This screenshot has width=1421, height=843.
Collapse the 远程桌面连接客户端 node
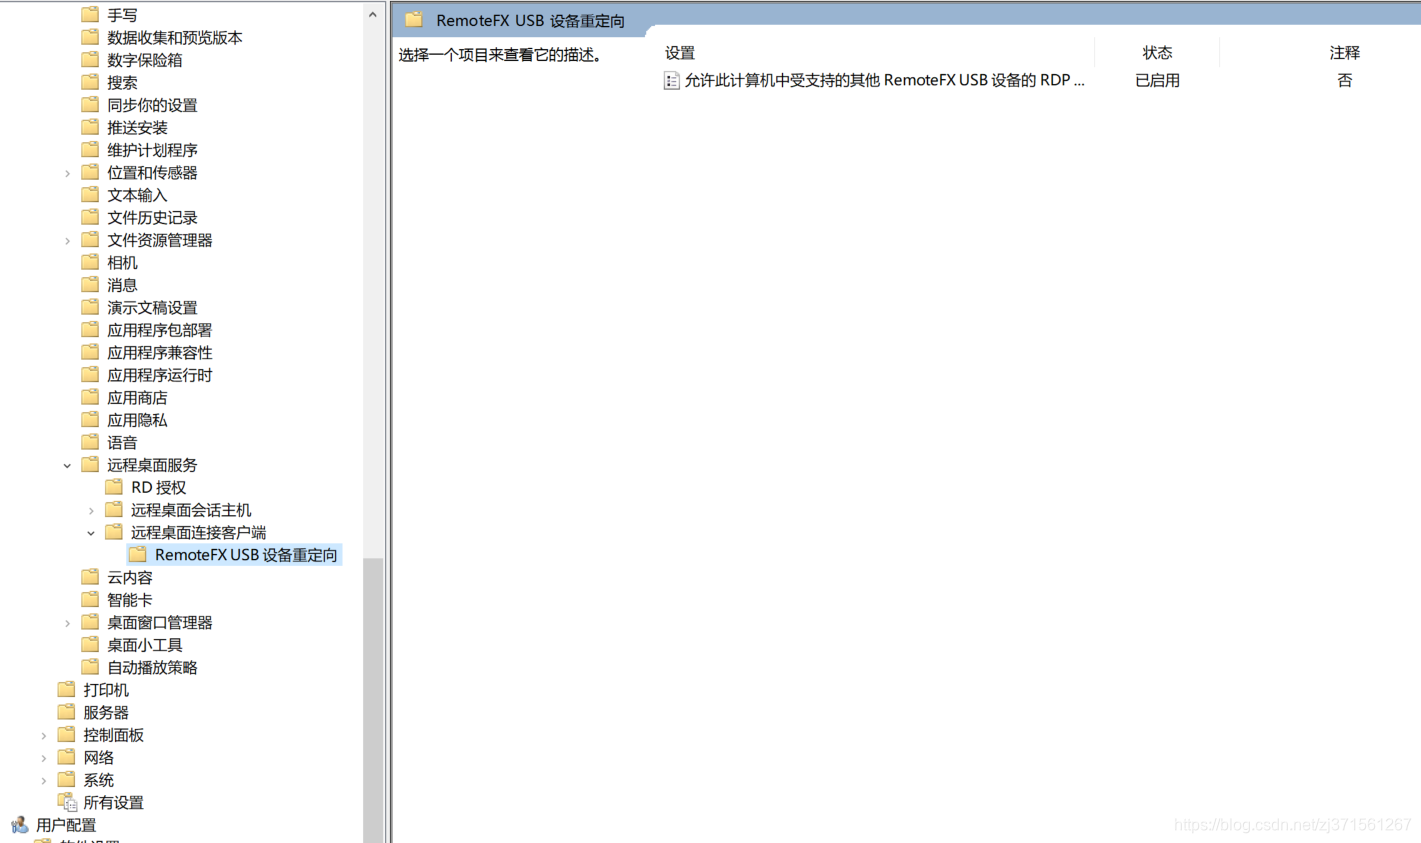pyautogui.click(x=91, y=533)
